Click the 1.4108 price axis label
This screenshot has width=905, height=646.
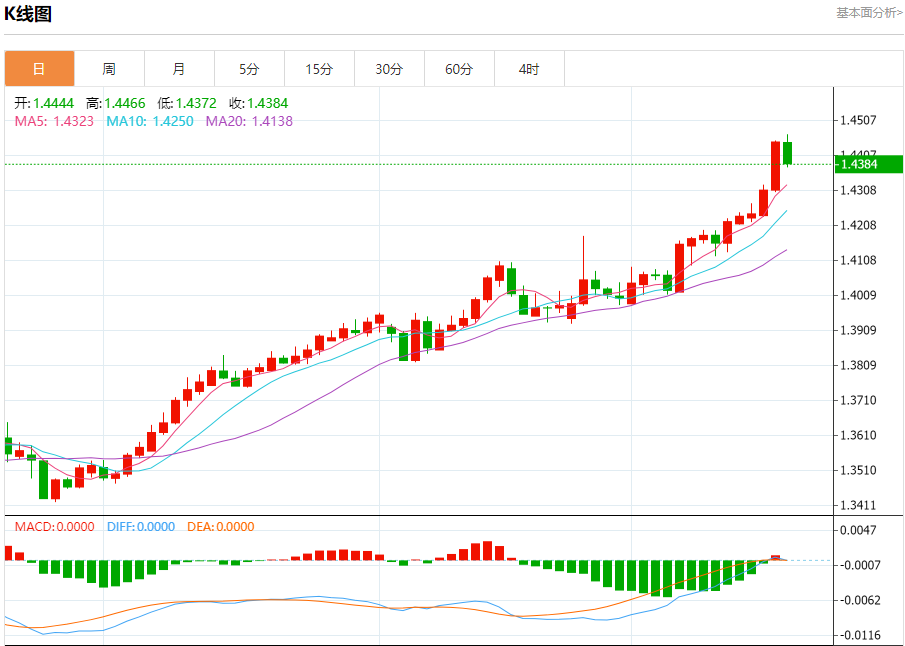858,260
